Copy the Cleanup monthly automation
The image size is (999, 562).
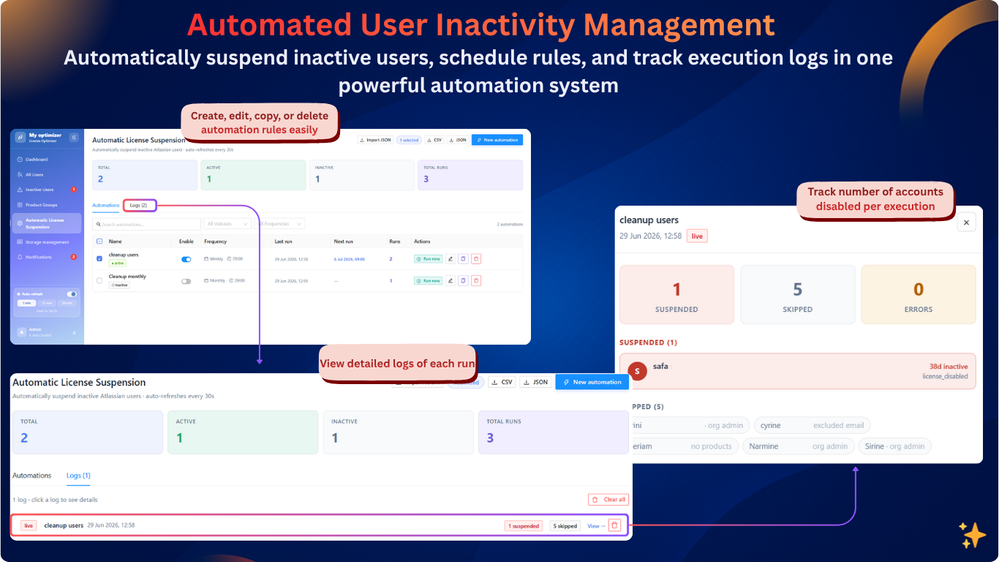(463, 280)
